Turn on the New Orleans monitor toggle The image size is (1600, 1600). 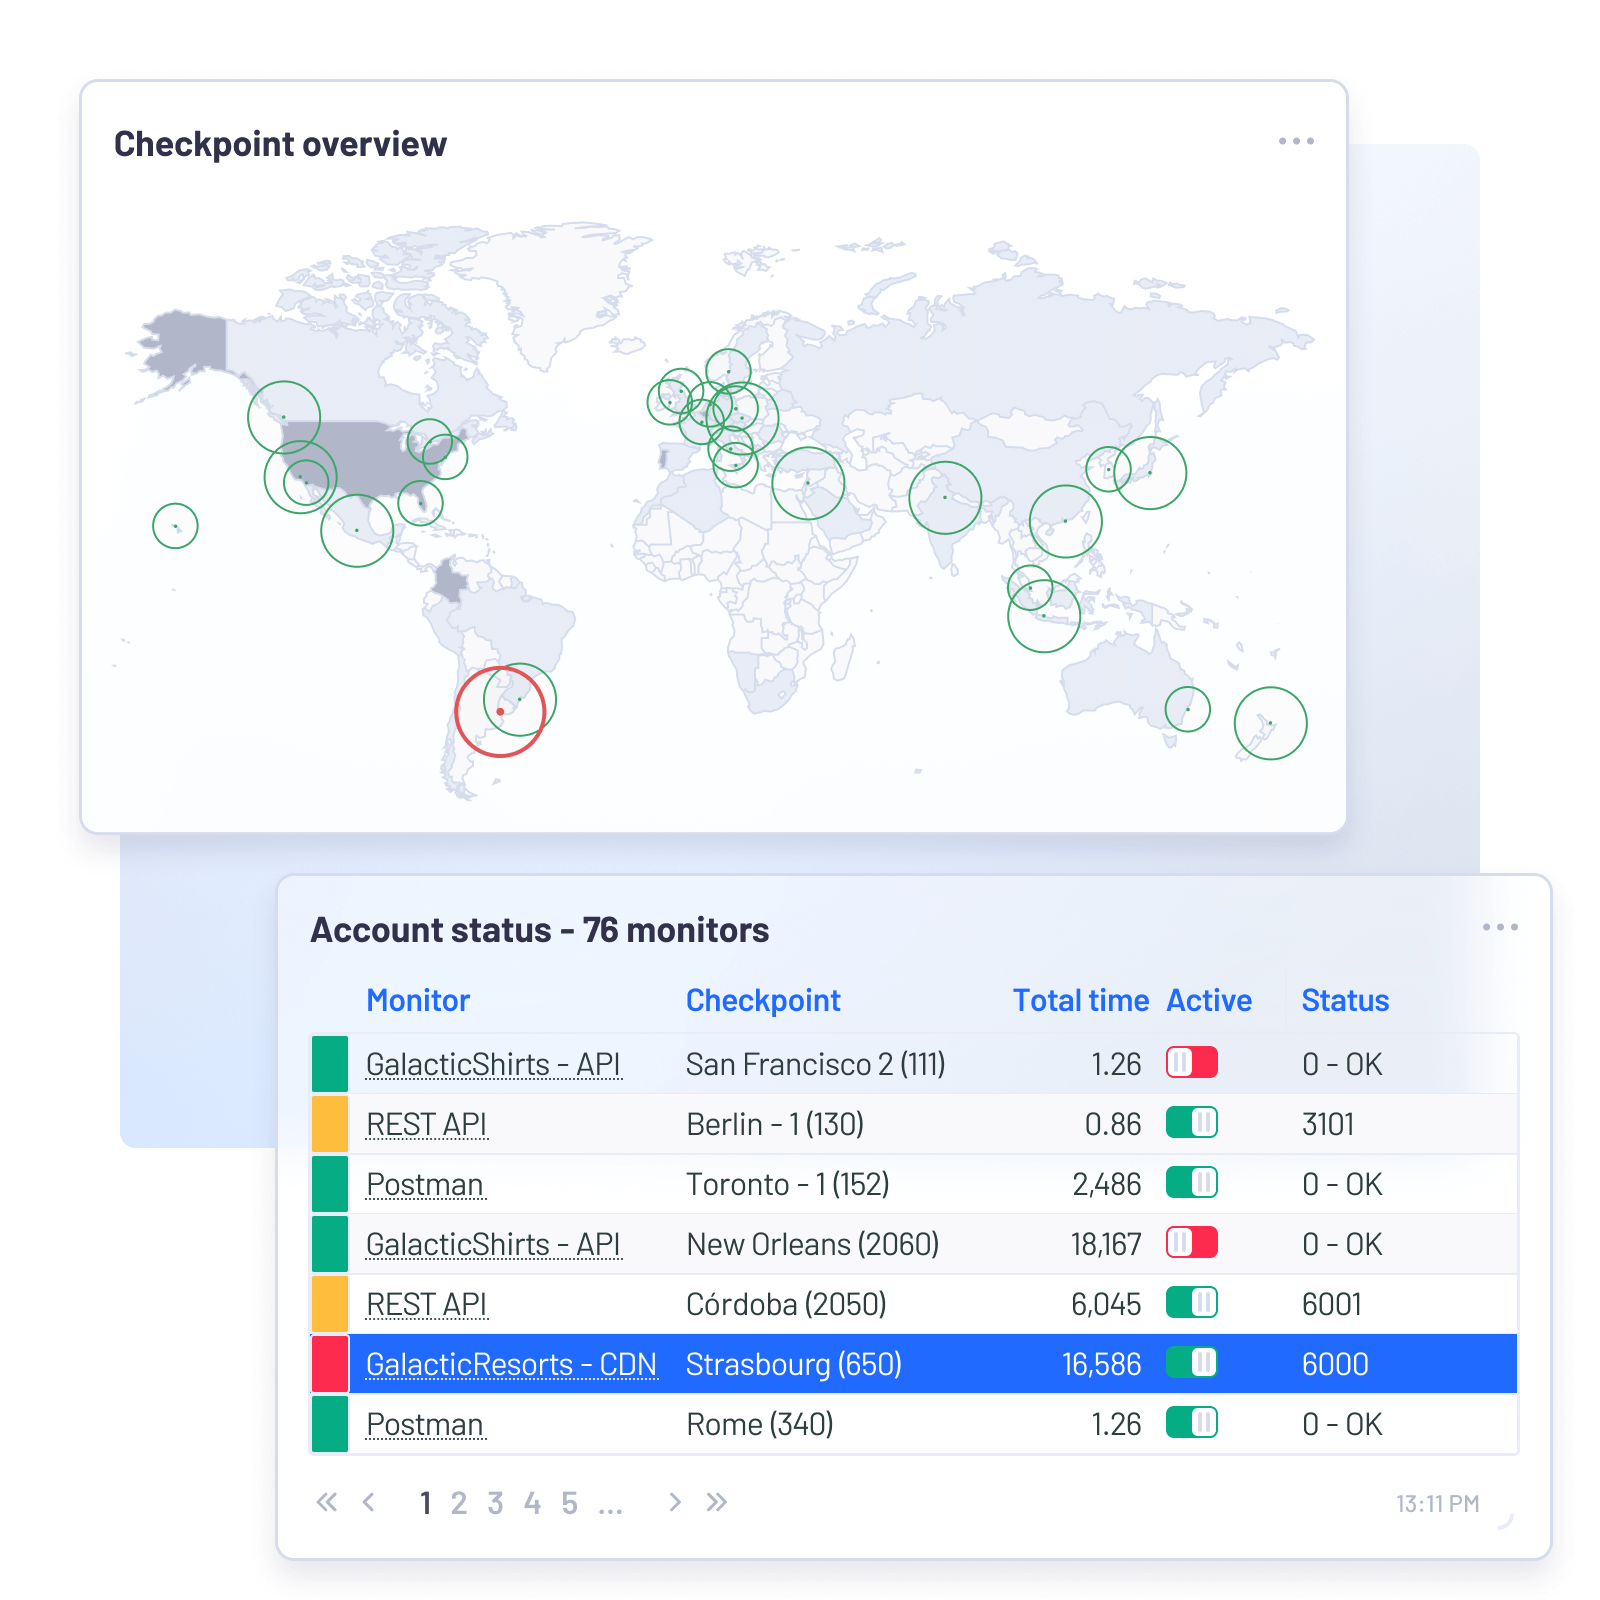tap(1191, 1243)
